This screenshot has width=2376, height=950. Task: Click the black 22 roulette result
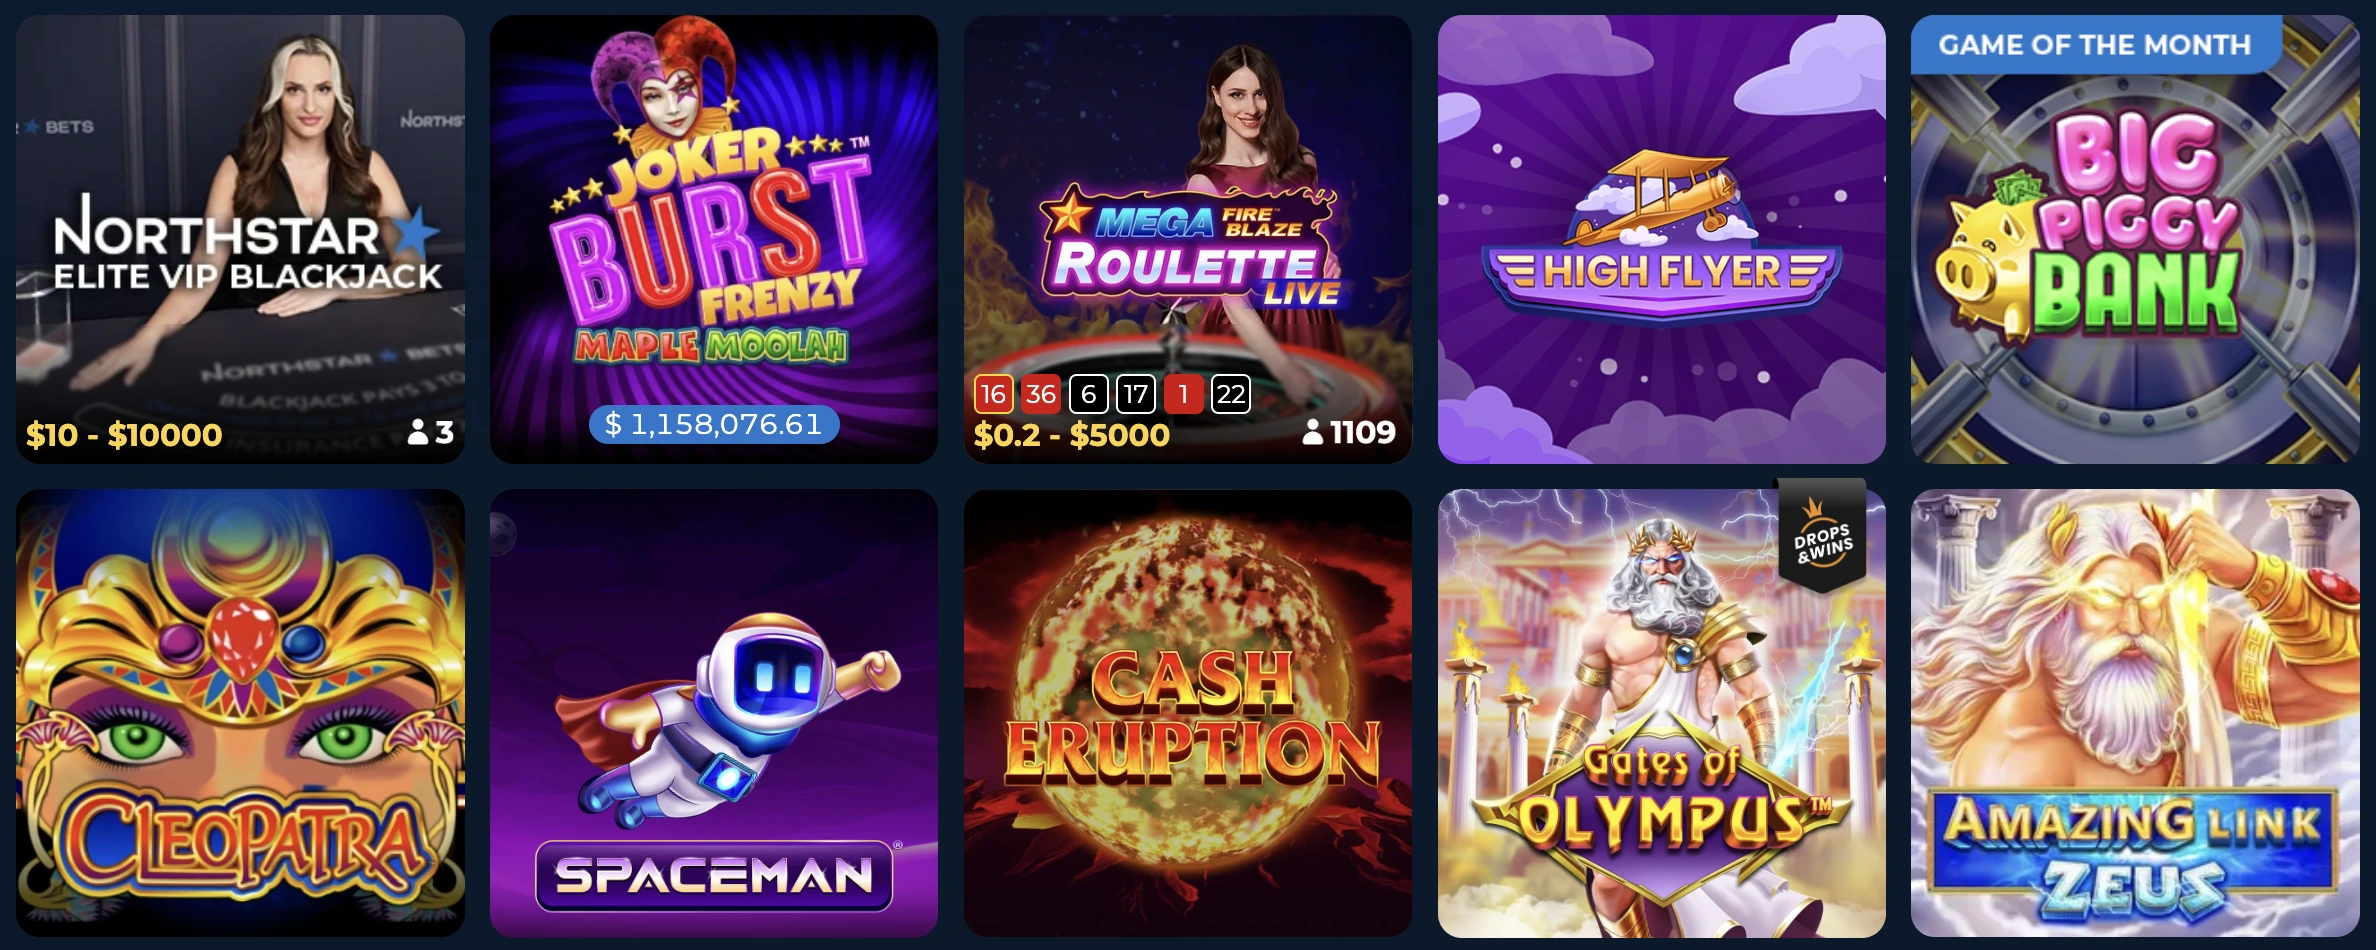click(1230, 394)
